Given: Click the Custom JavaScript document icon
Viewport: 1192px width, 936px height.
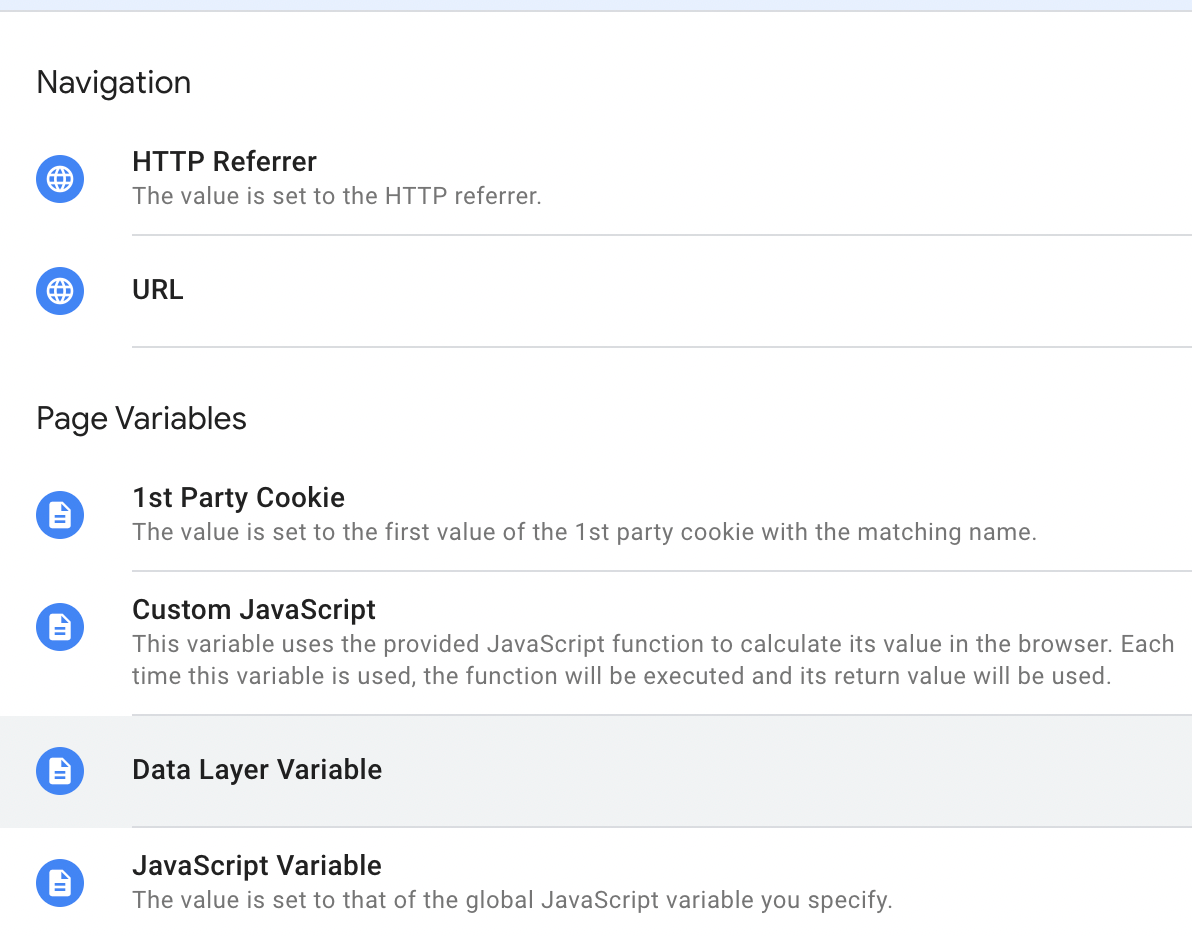Looking at the screenshot, I should [x=60, y=627].
